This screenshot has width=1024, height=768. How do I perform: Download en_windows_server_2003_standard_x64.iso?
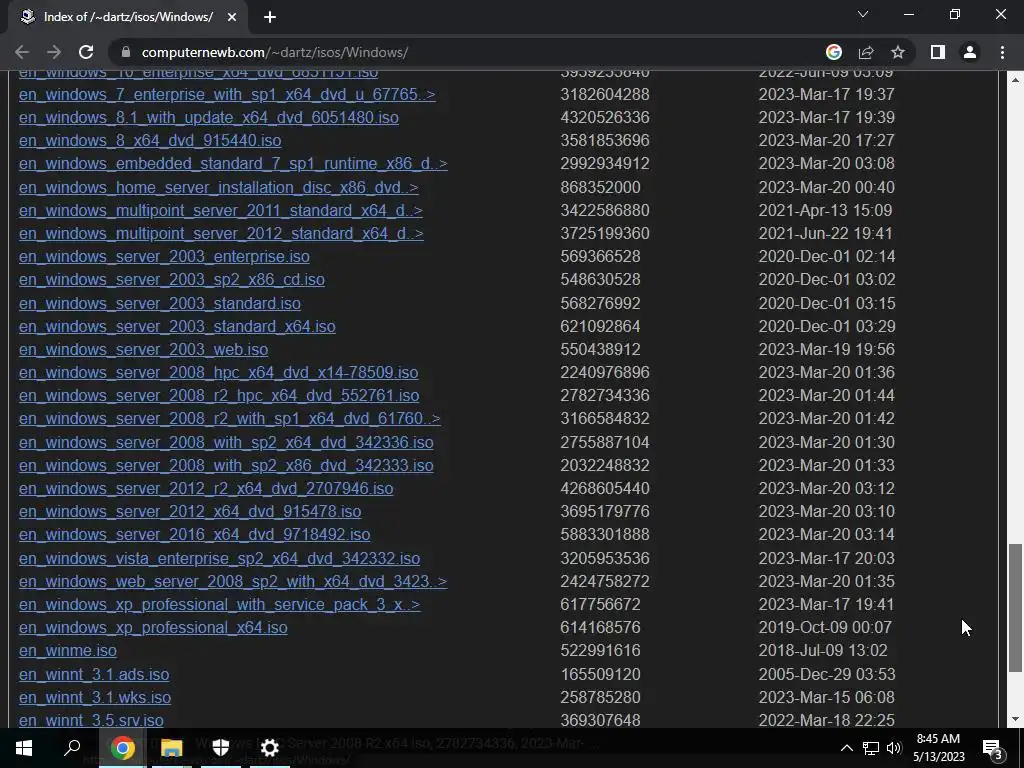[x=177, y=327]
